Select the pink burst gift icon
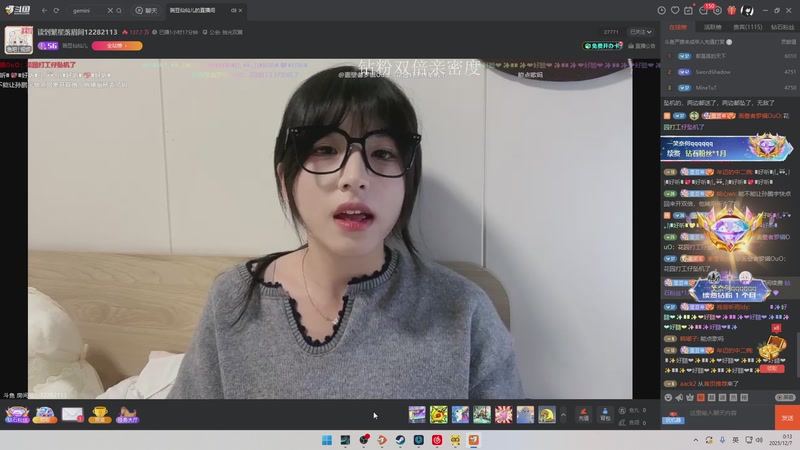This screenshot has width=800, height=450. 504,414
